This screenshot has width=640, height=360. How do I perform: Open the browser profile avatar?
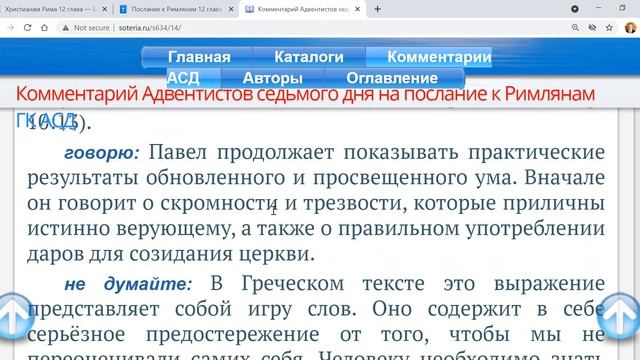click(630, 27)
